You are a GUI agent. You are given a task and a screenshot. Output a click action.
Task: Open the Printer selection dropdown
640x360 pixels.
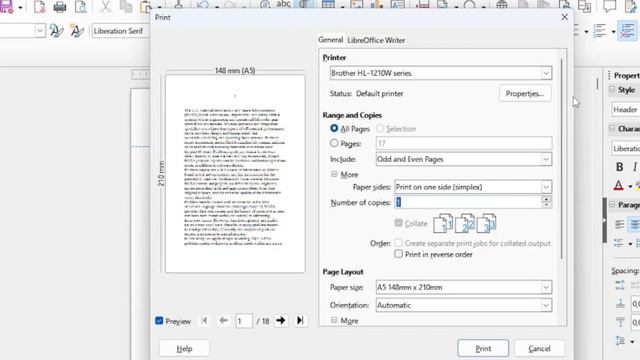point(441,73)
